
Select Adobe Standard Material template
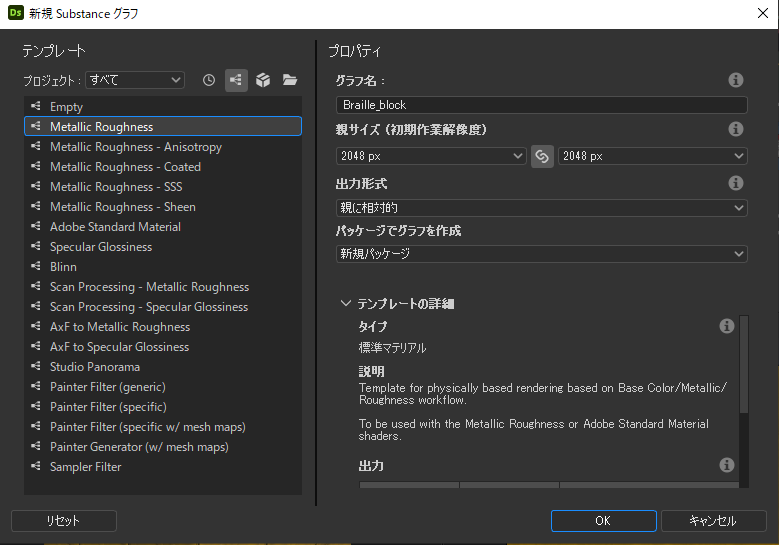click(x=163, y=227)
